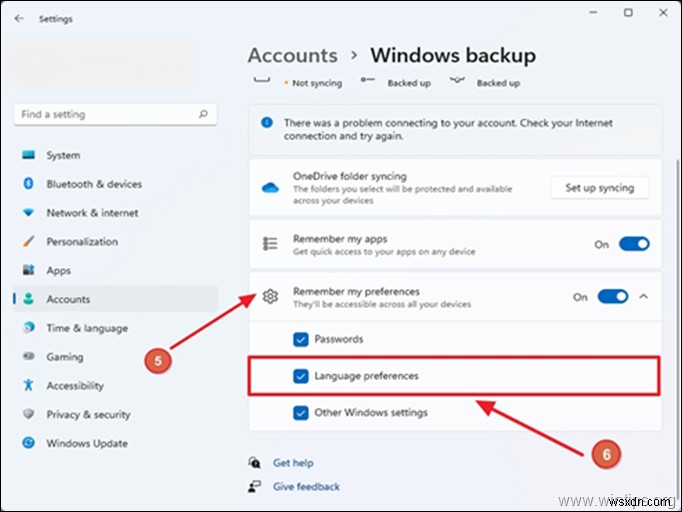Click the back arrow icon in Settings
Screen dimensions: 682x512
point(19,18)
